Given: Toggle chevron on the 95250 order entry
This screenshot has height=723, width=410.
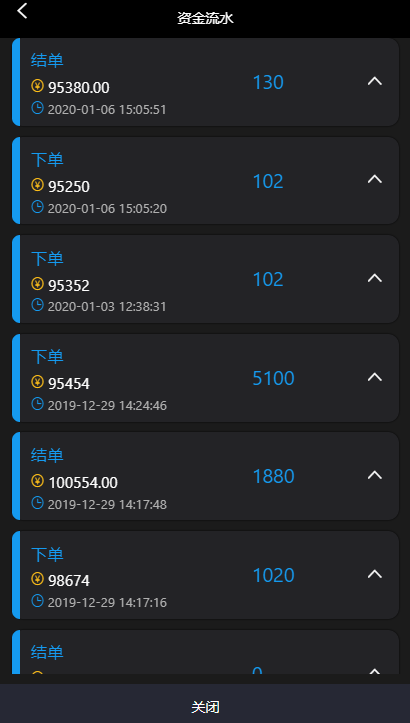Looking at the screenshot, I should click(374, 180).
